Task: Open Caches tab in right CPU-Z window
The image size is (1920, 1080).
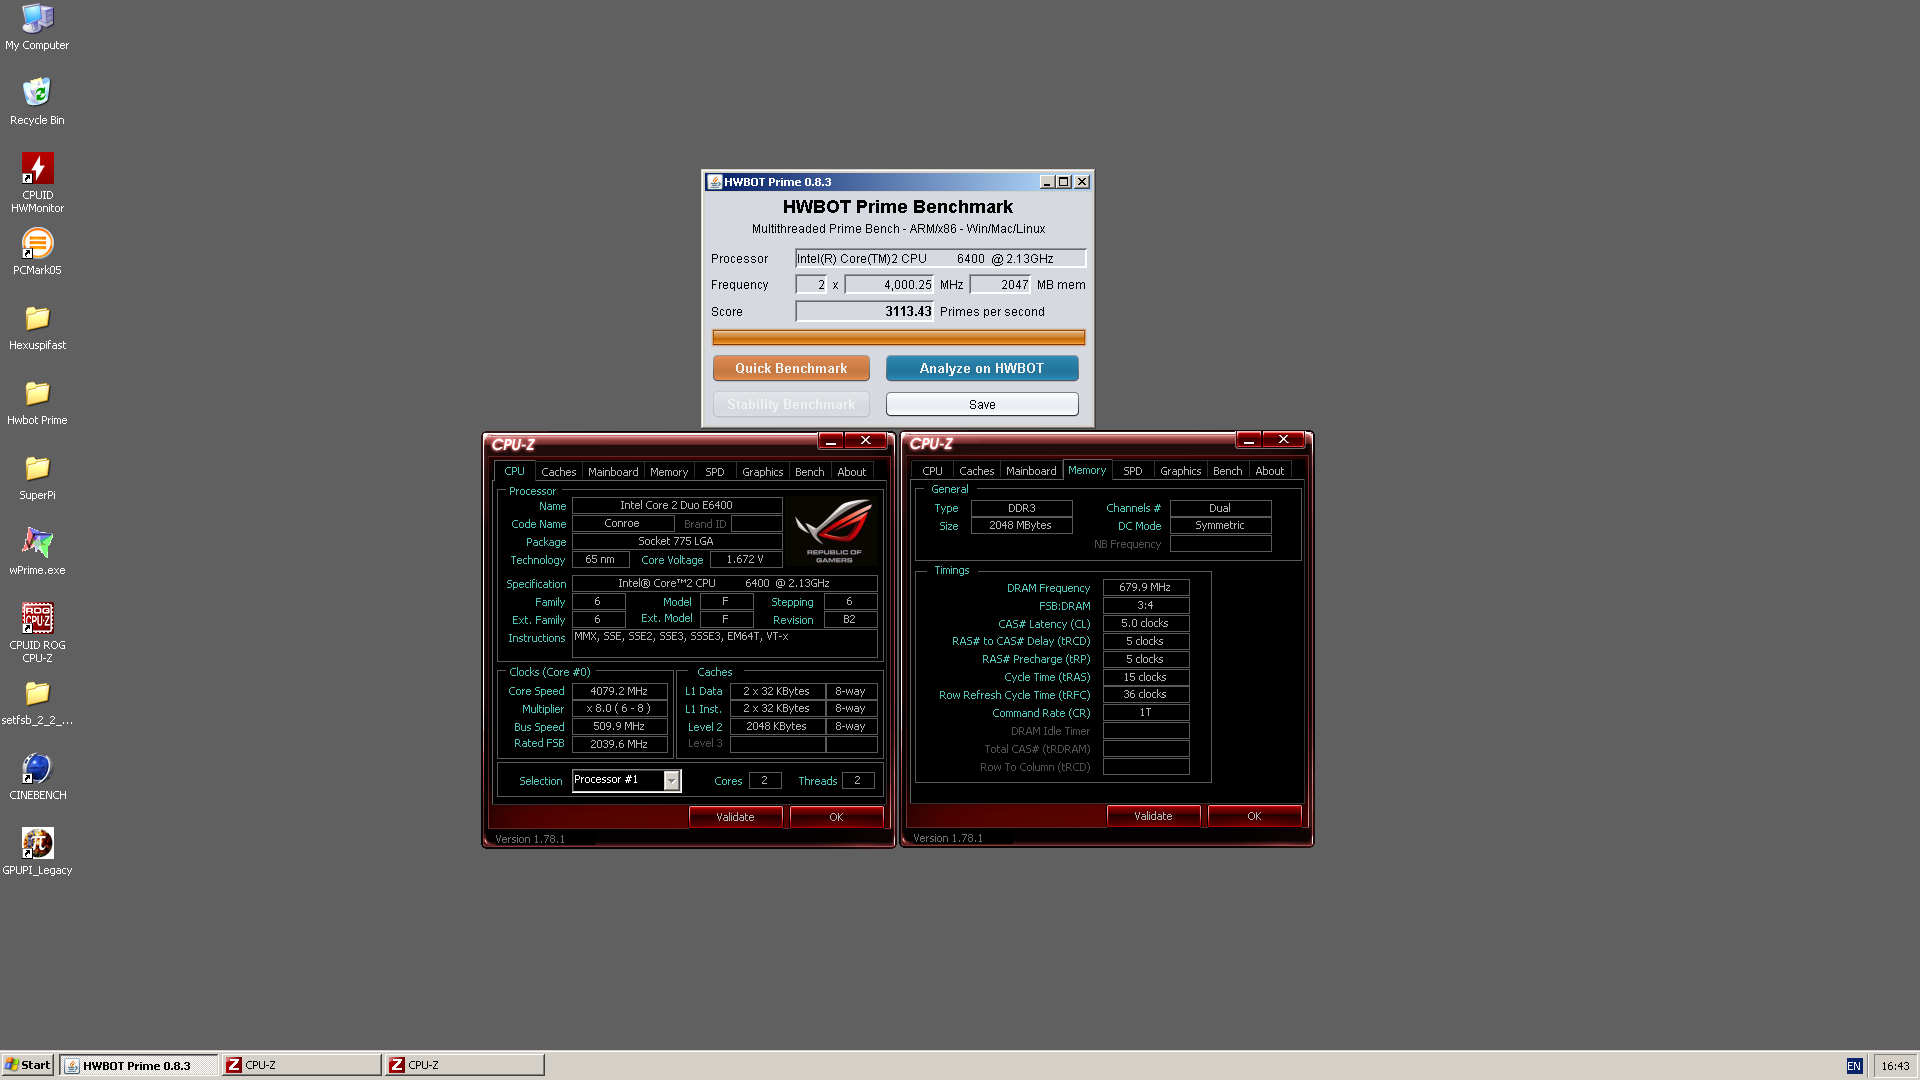Action: tap(976, 471)
